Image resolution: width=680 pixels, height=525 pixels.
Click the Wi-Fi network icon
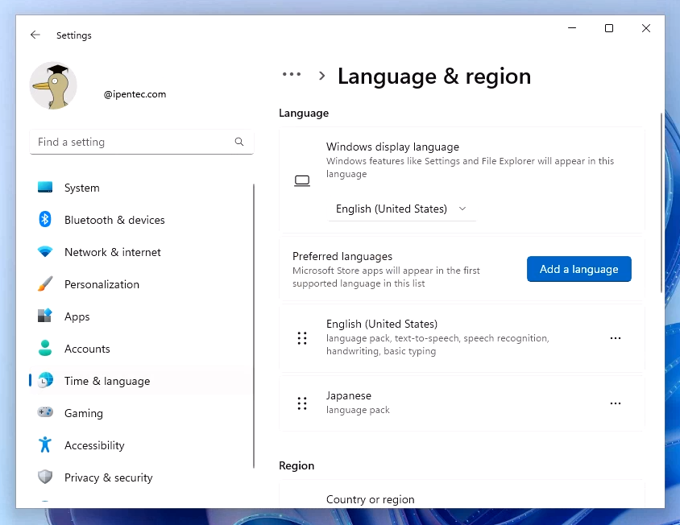click(45, 251)
